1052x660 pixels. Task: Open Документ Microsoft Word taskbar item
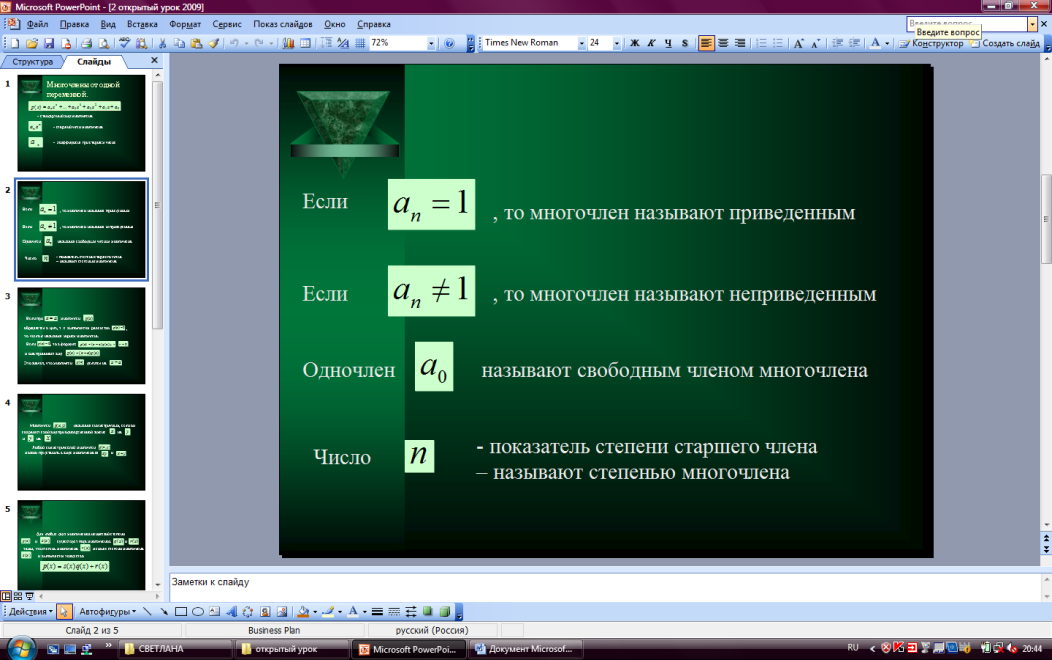525,649
